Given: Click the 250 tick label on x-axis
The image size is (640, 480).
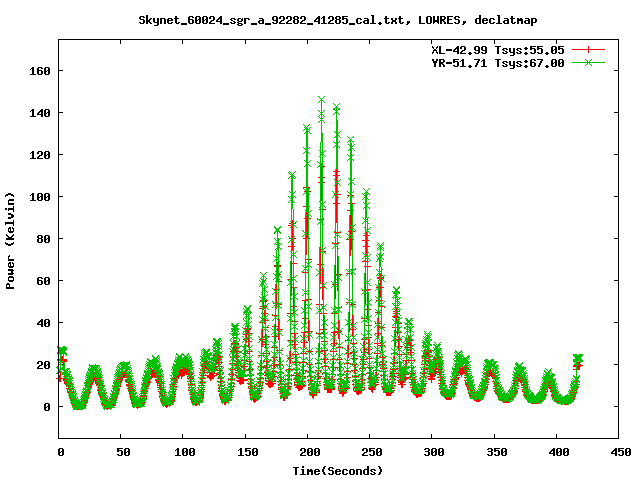Looking at the screenshot, I should pos(372,452).
